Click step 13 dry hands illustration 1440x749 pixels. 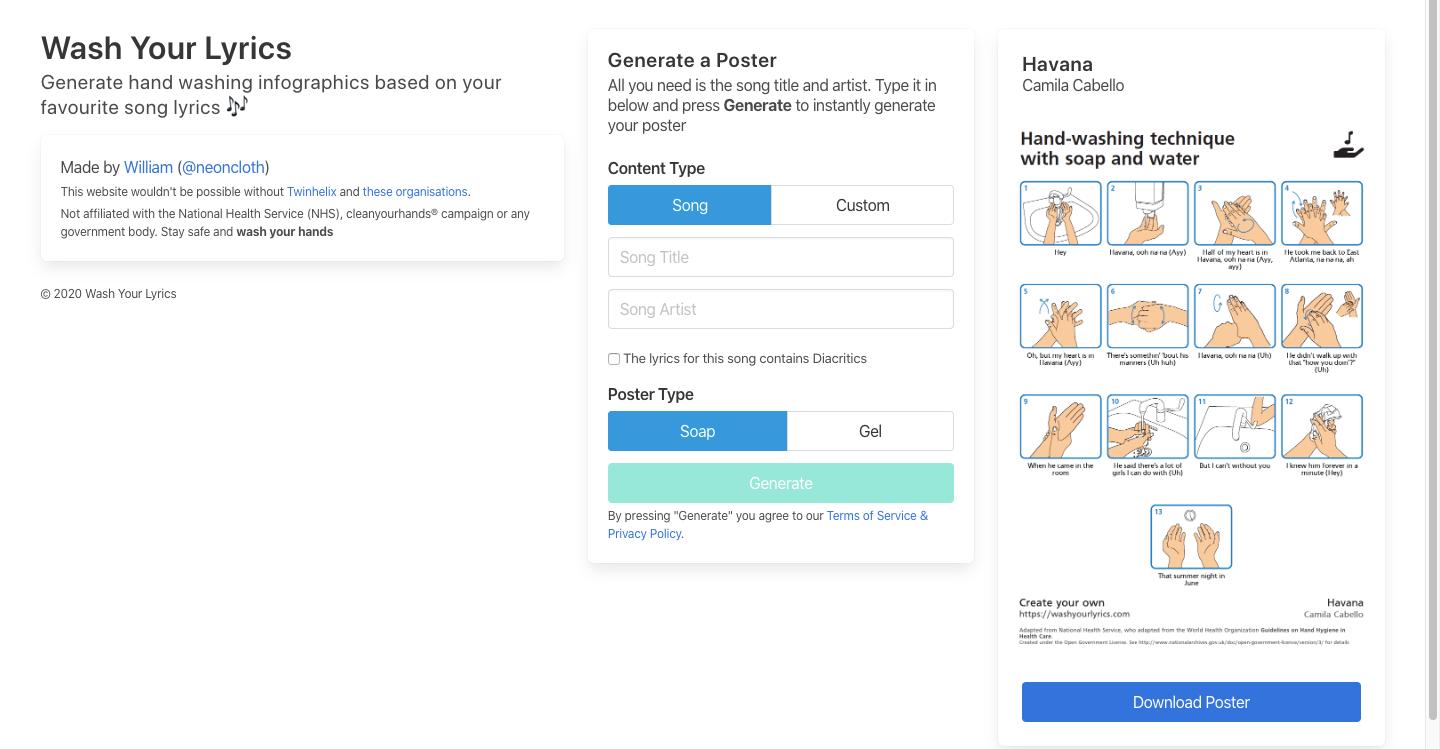click(x=1191, y=537)
